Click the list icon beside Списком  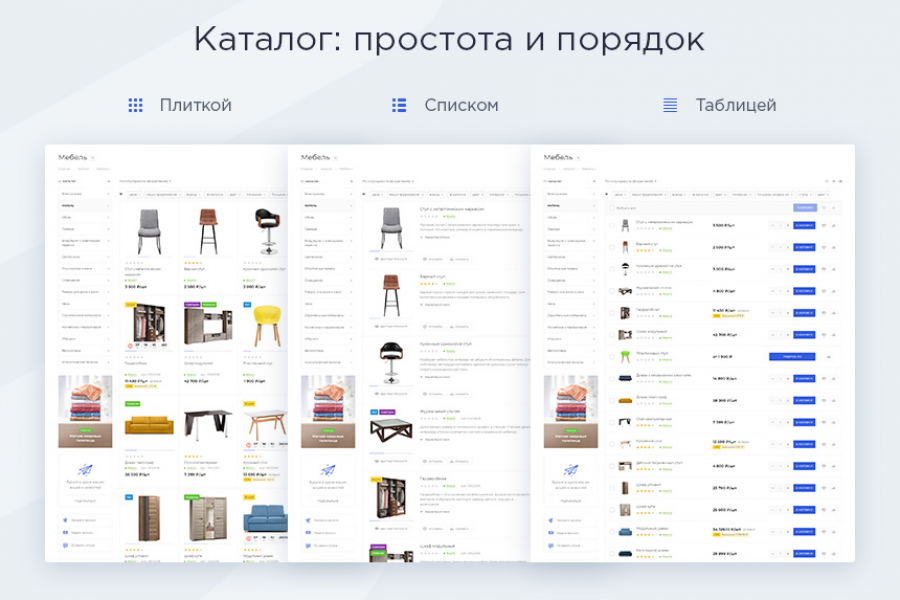click(x=399, y=105)
